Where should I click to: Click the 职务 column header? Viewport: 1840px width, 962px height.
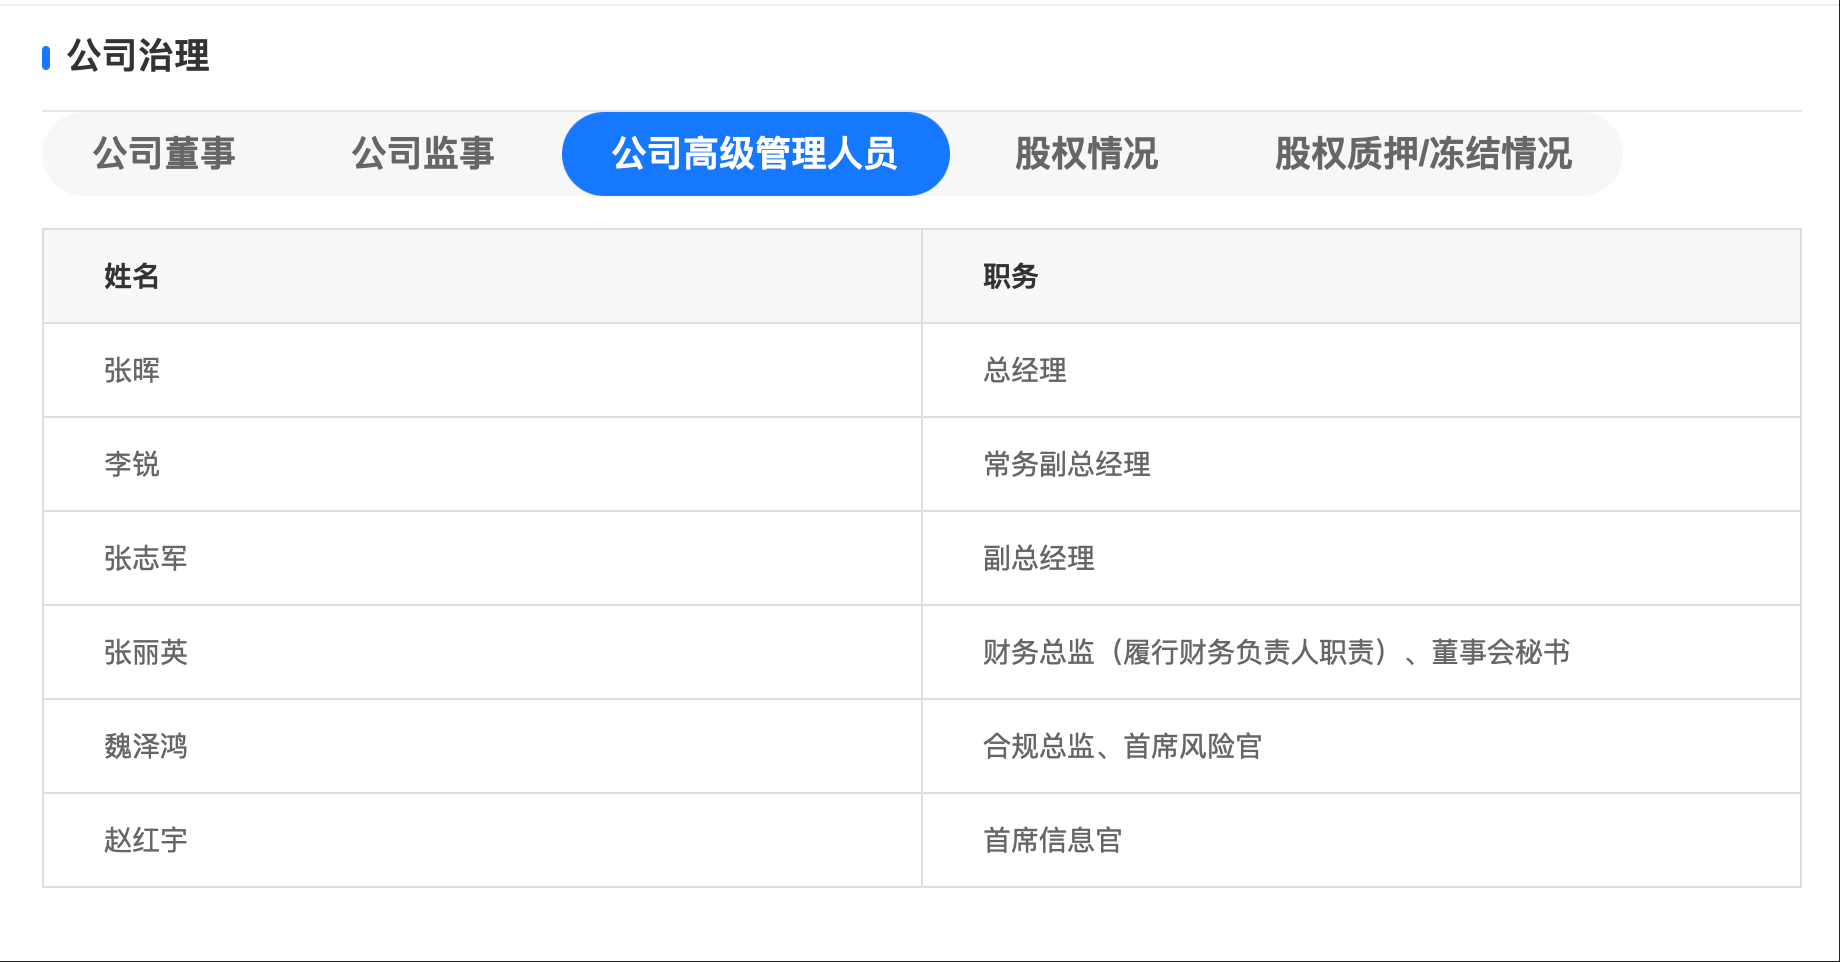pyautogui.click(x=1011, y=276)
